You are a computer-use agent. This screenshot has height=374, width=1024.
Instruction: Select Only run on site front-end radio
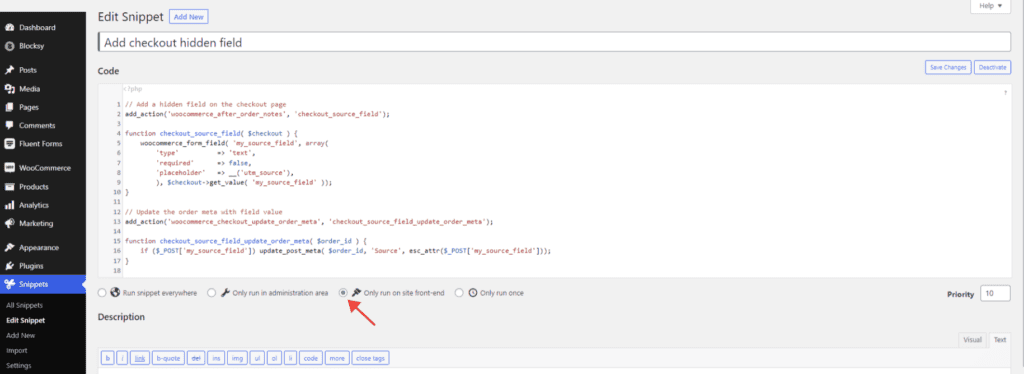[343, 293]
